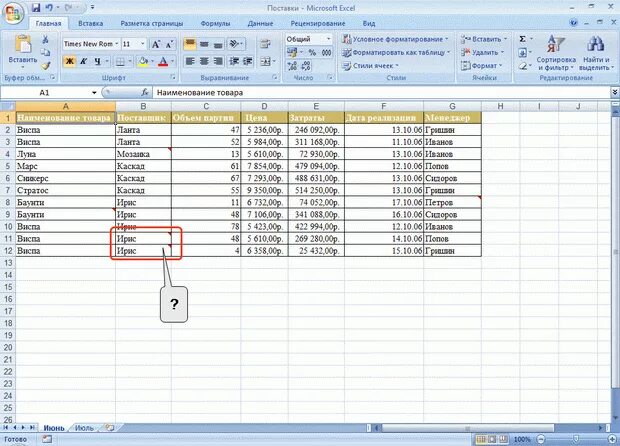Image resolution: width=620 pixels, height=446 pixels.
Task: Click the Fill down icon
Action: pos(522,52)
